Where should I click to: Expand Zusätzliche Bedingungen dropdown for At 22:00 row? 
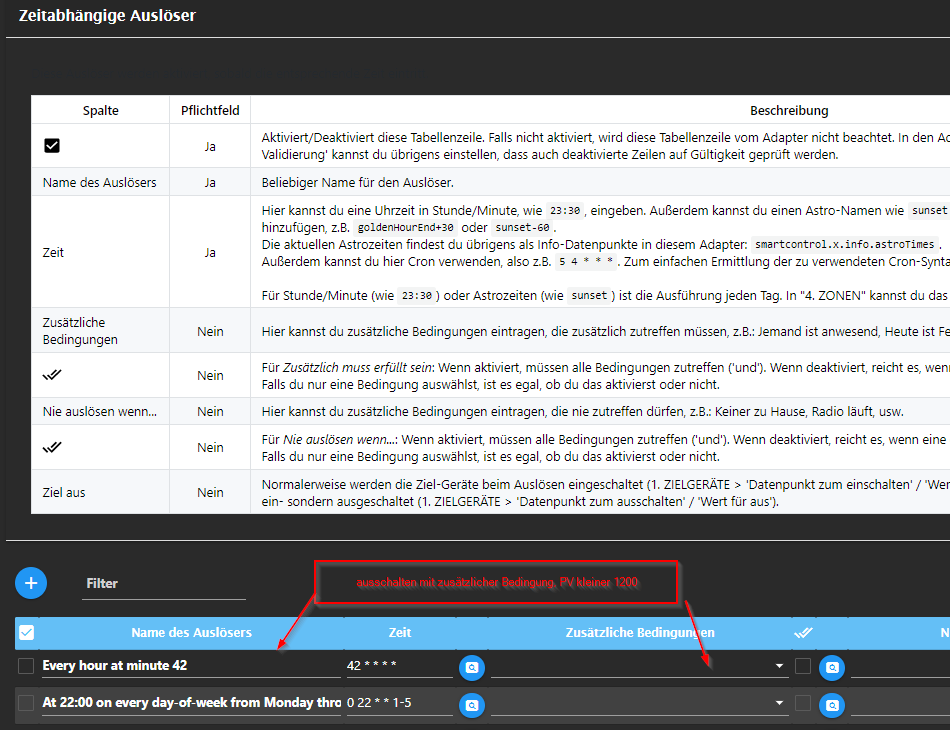click(779, 703)
